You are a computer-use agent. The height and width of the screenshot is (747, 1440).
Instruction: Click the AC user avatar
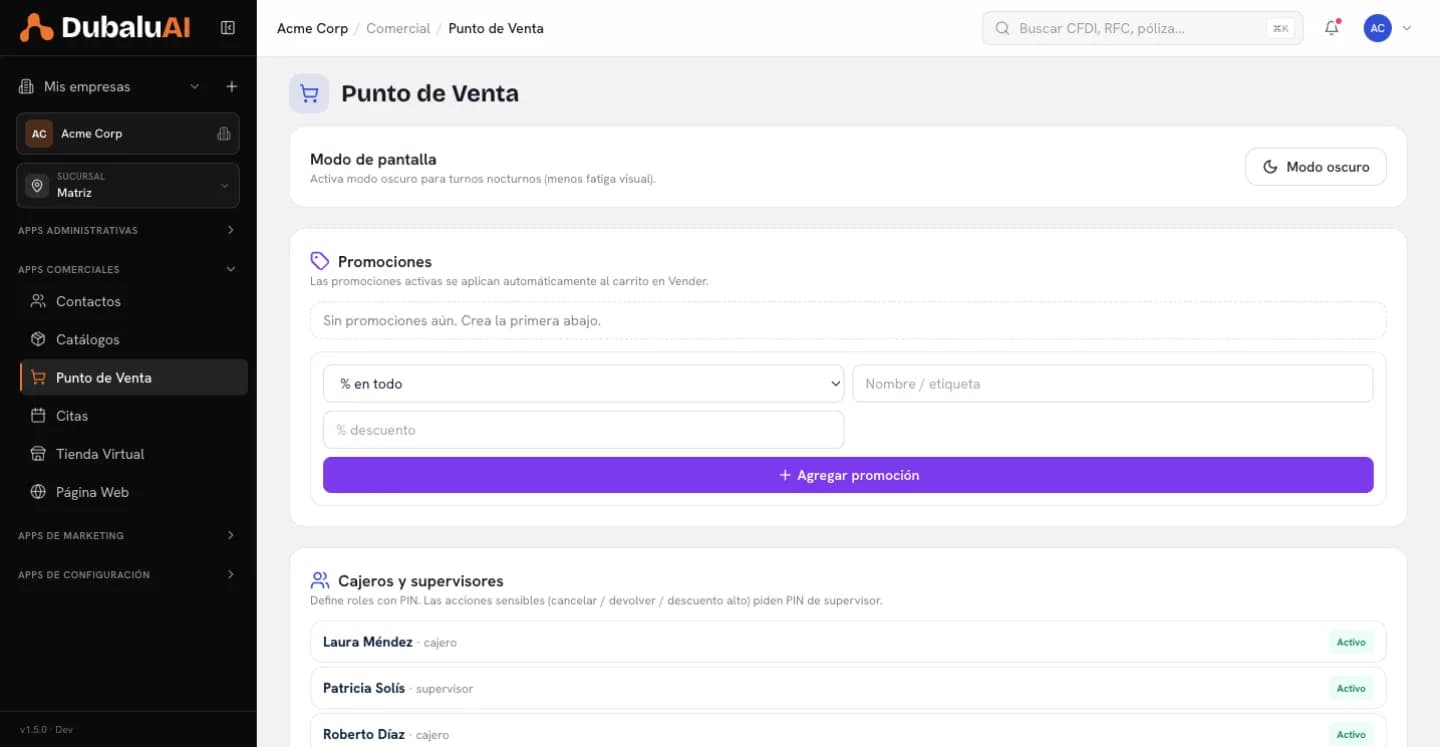click(1378, 28)
